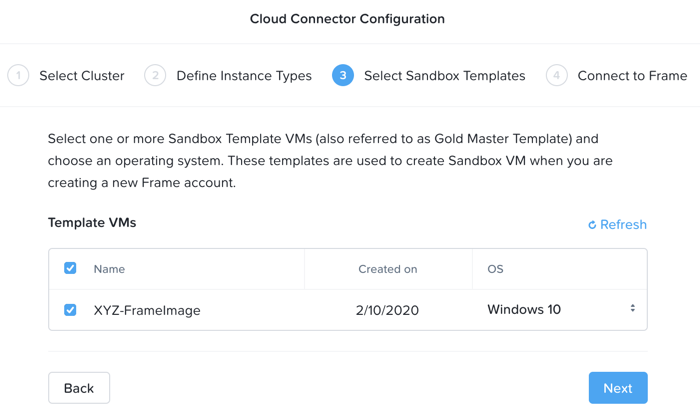Click the step 1 circle icon
Image resolution: width=700 pixels, height=418 pixels.
click(18, 75)
